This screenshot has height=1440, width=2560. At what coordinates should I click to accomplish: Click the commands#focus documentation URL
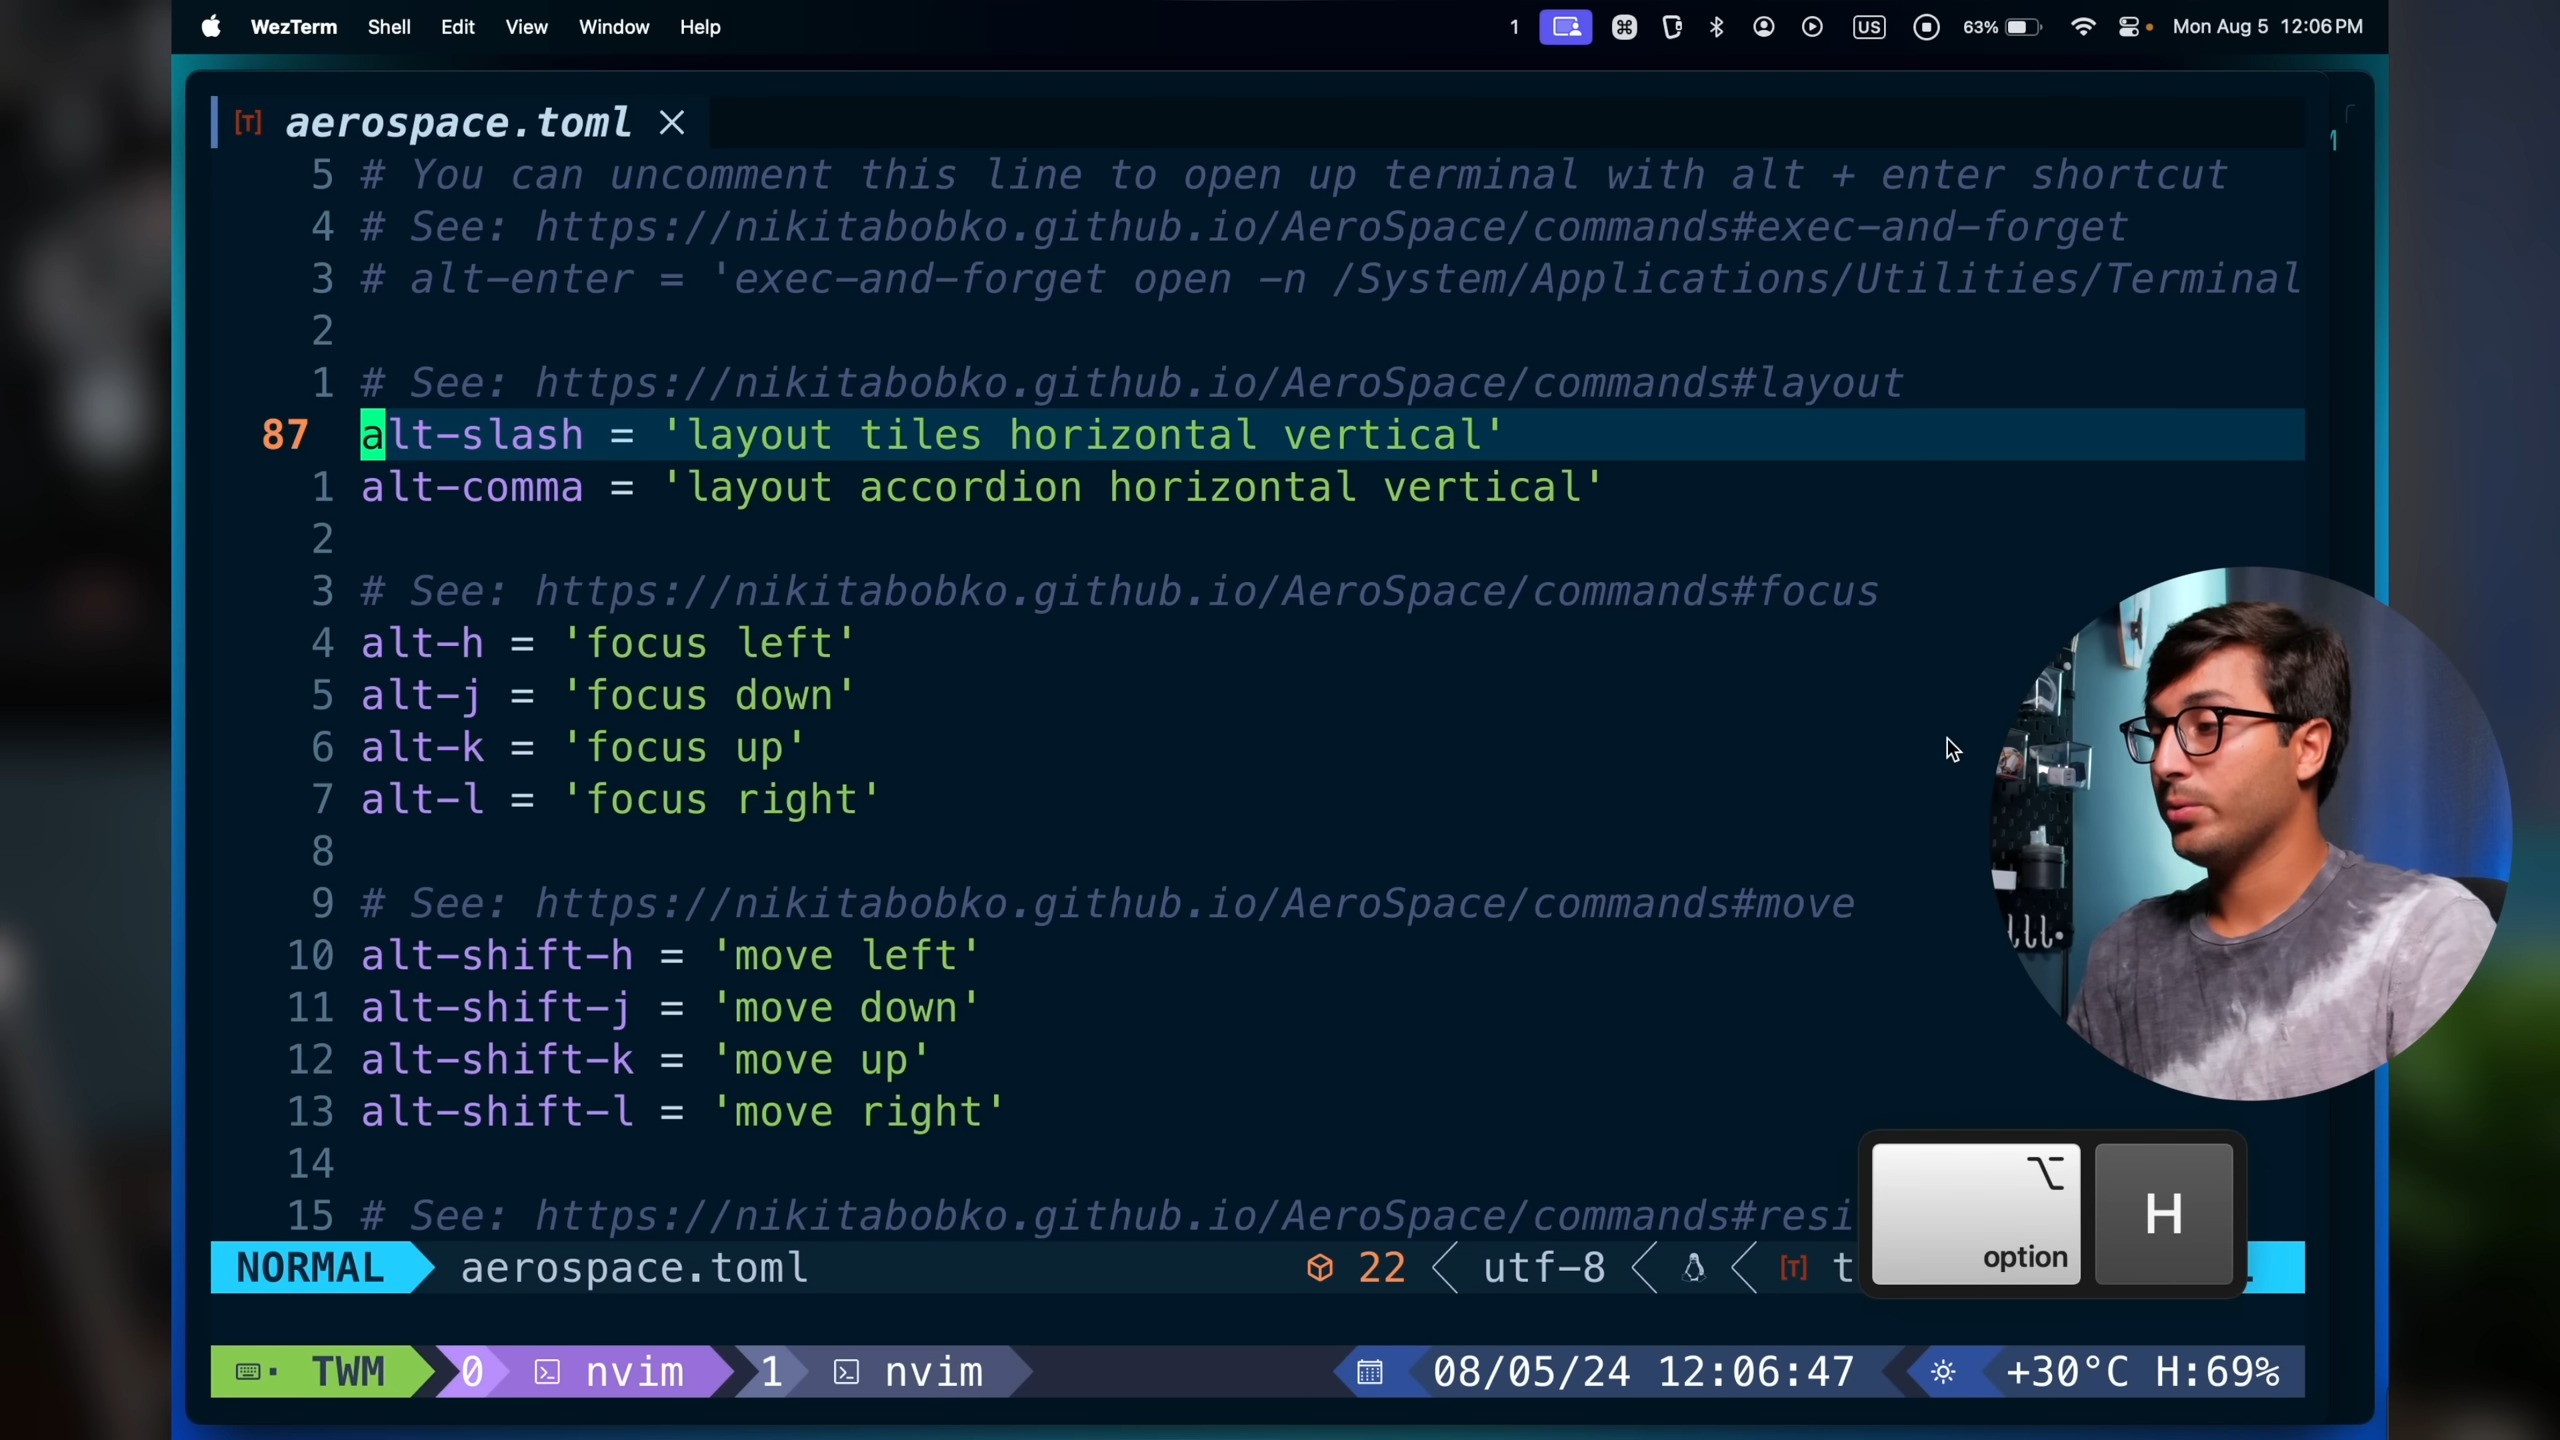[x=1205, y=592]
